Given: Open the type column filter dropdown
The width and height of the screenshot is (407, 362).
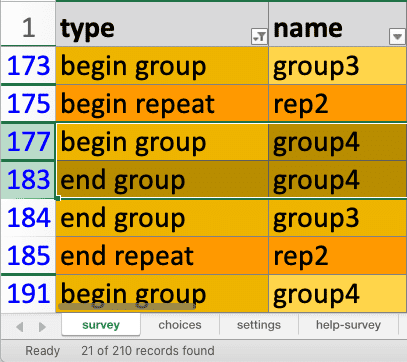Looking at the screenshot, I should click(x=259, y=36).
